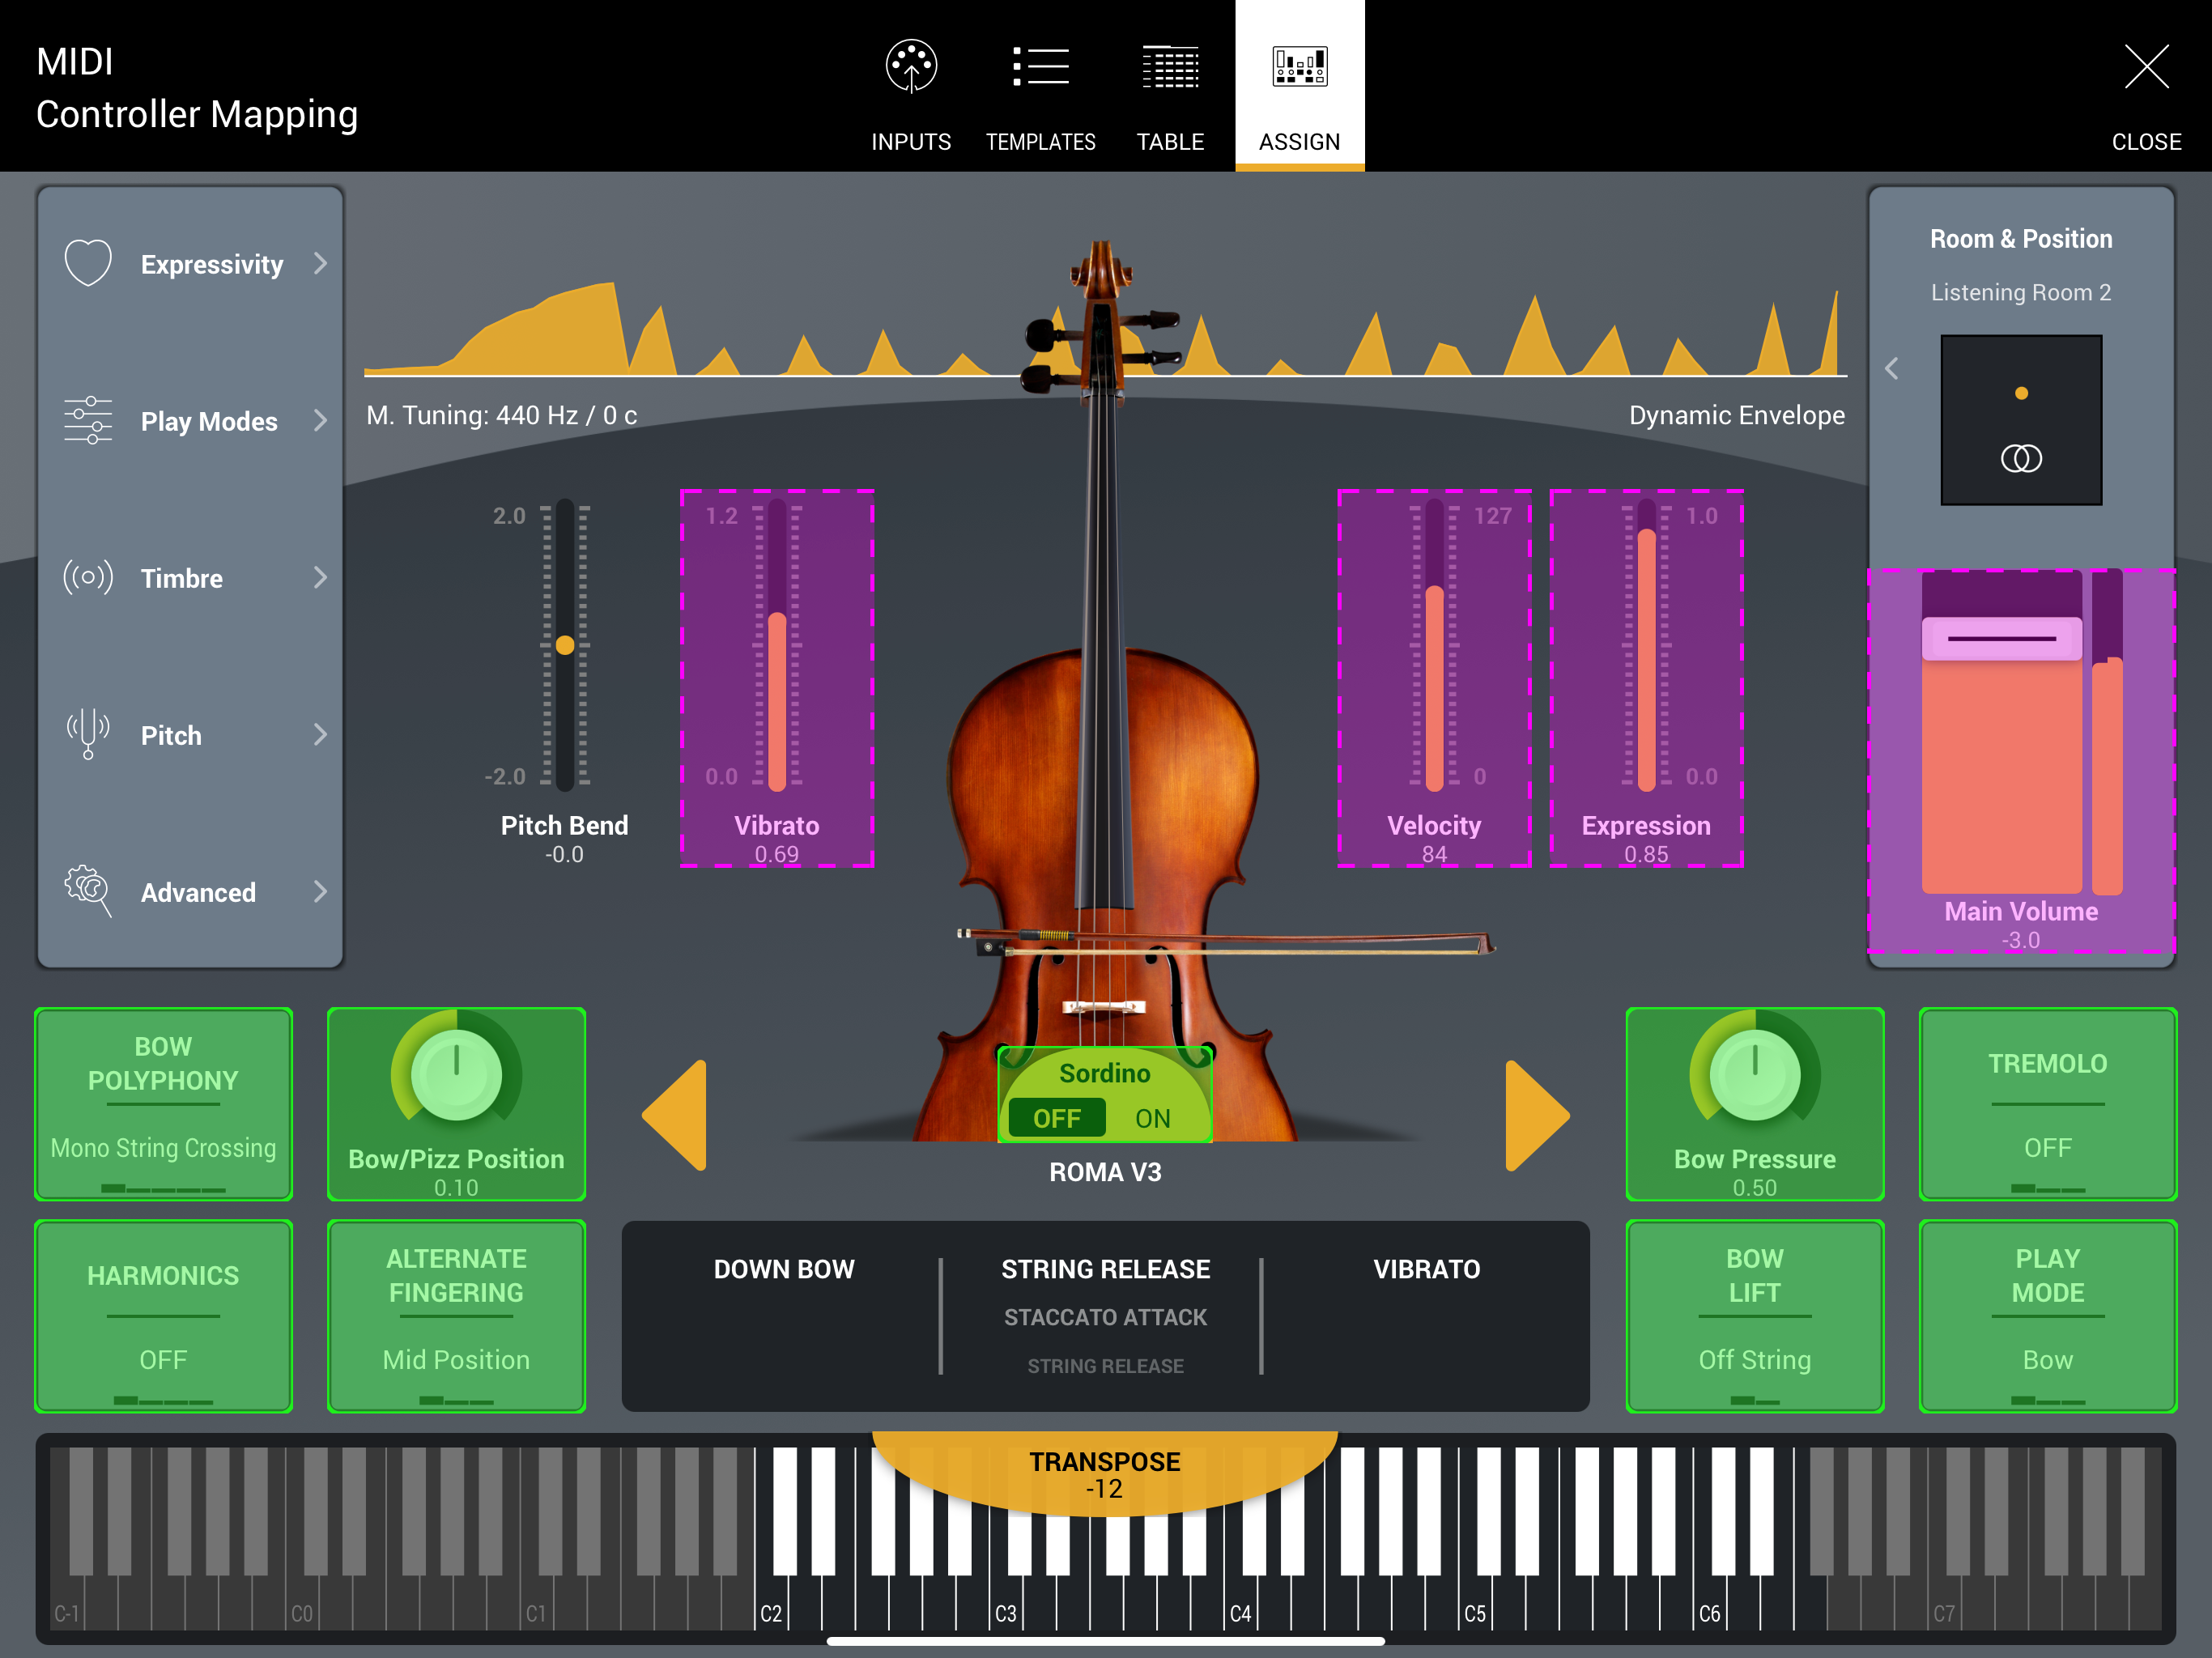Select the VIBRATO articulation option

tap(1426, 1269)
